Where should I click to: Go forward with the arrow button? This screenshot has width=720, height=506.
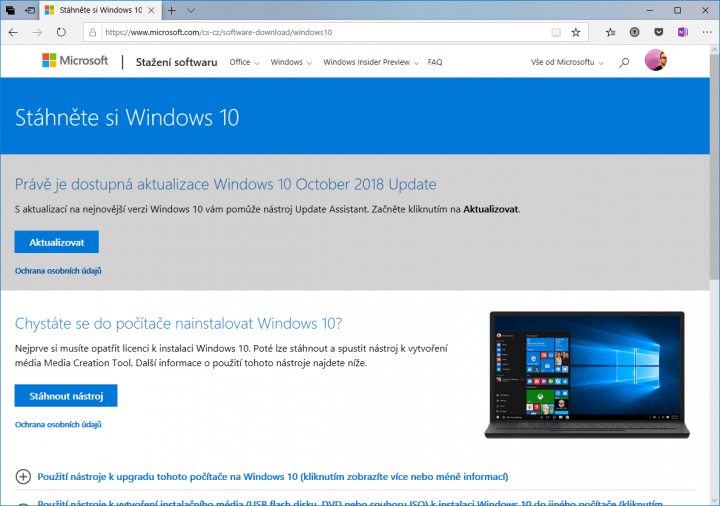(x=37, y=32)
